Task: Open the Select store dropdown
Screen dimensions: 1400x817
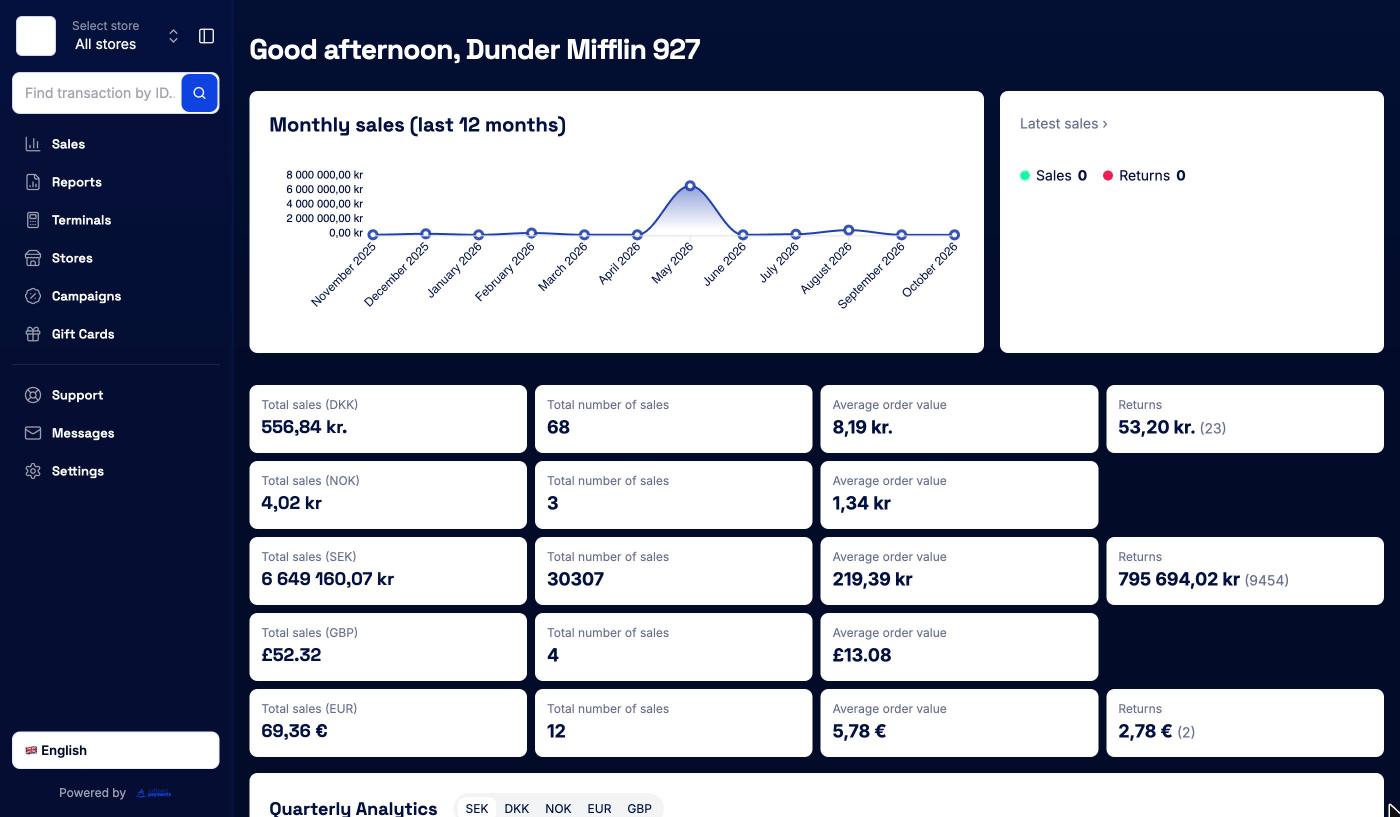Action: click(x=126, y=36)
